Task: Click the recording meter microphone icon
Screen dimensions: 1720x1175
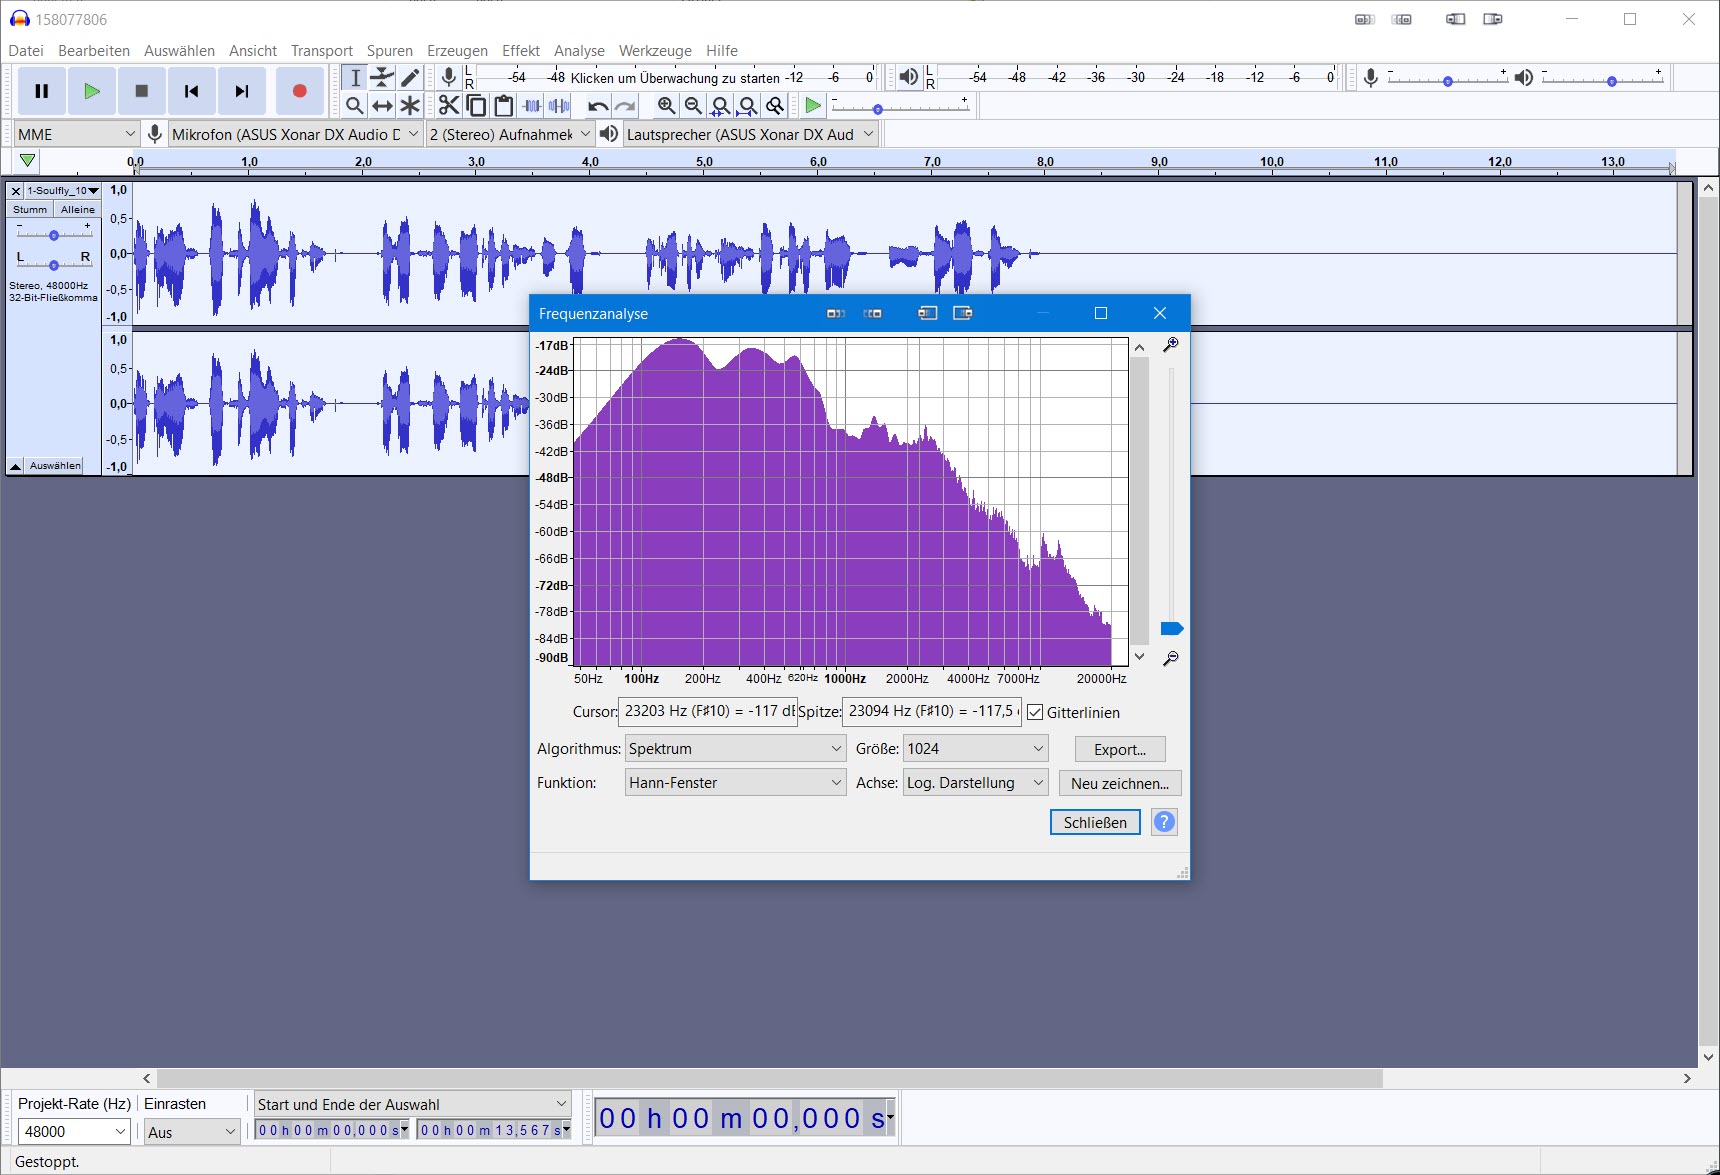Action: tap(449, 77)
